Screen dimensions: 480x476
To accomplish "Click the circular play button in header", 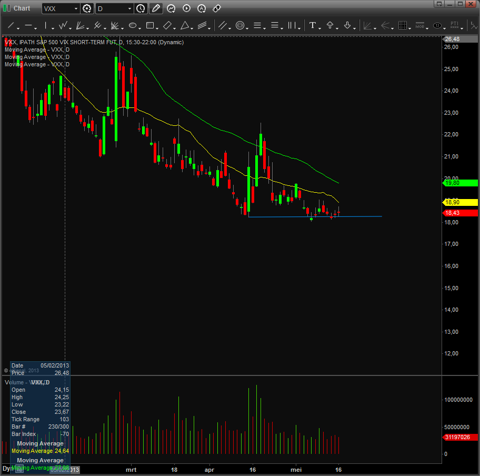I will click(187, 8).
